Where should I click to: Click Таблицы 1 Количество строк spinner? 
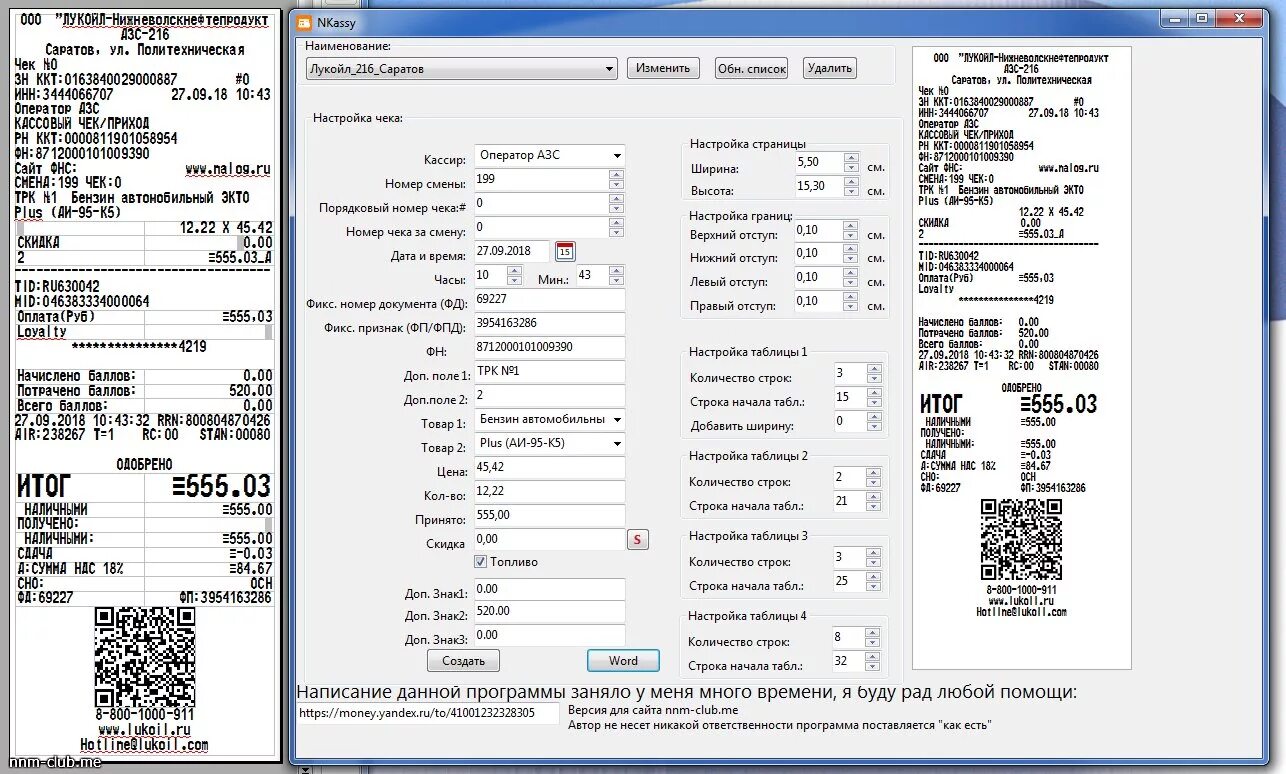click(874, 374)
